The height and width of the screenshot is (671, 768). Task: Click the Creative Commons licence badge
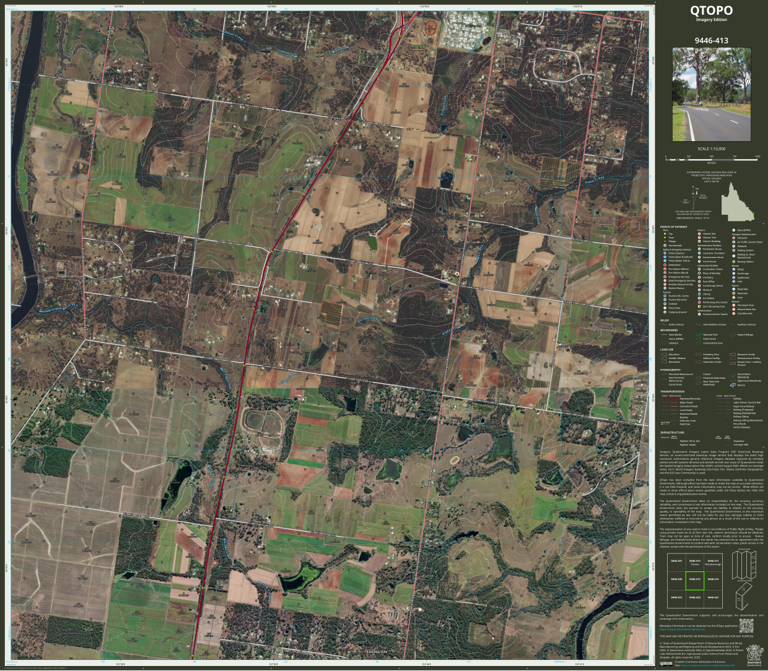click(666, 664)
